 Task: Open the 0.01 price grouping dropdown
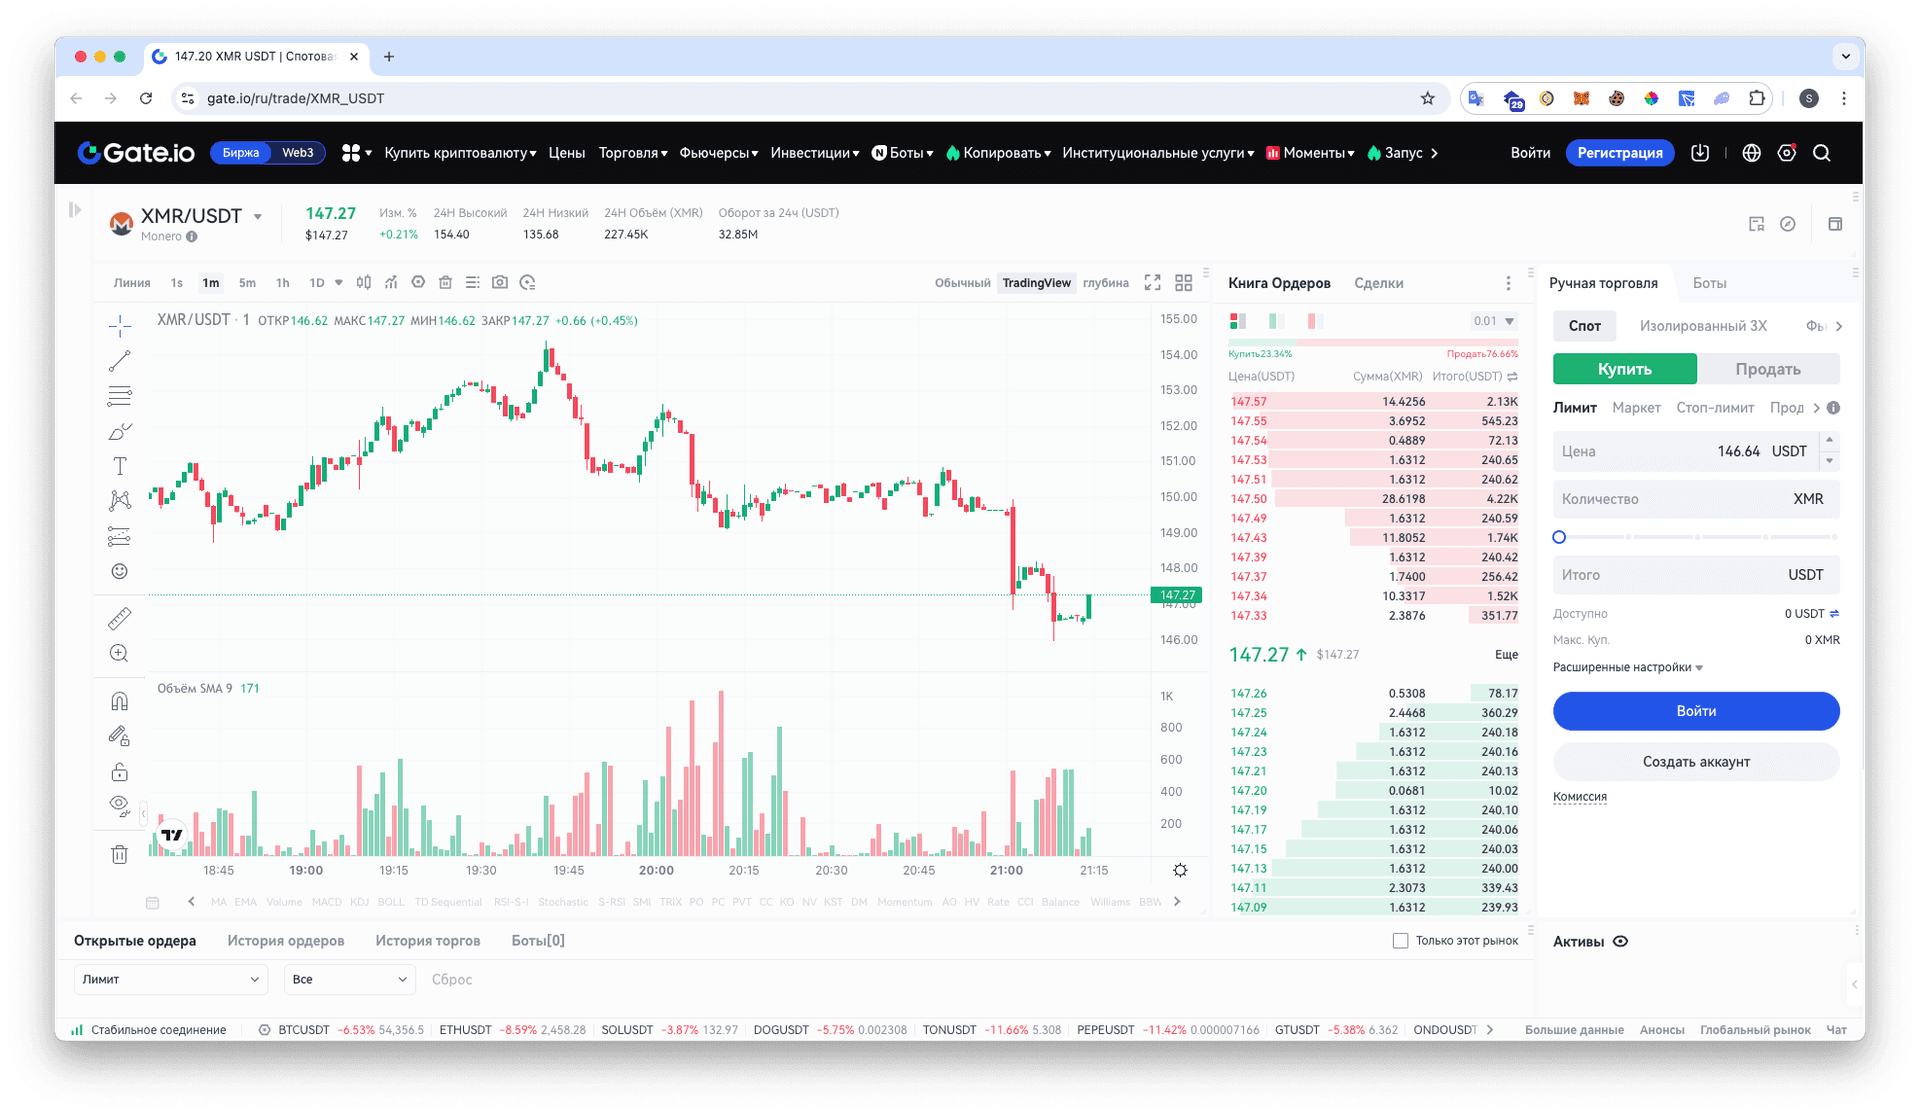click(1494, 321)
